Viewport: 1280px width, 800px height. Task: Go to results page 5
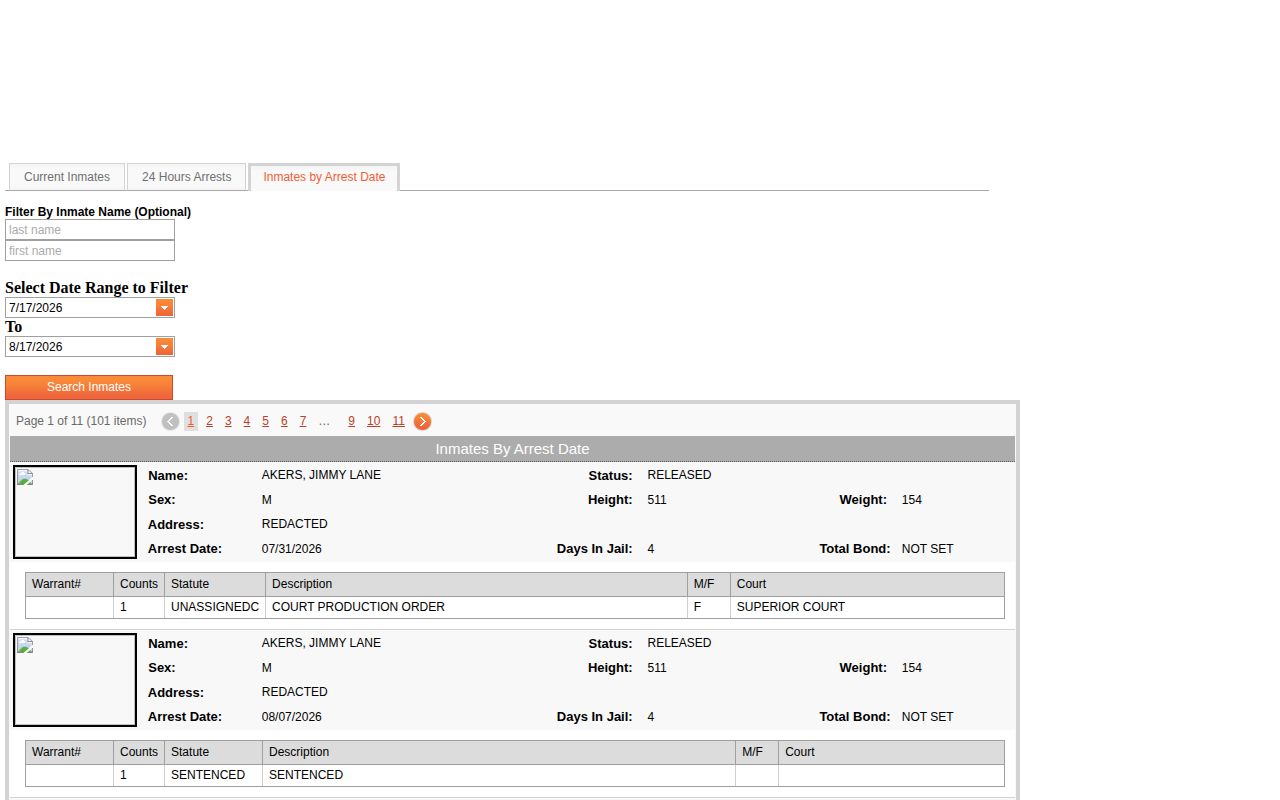pos(265,422)
